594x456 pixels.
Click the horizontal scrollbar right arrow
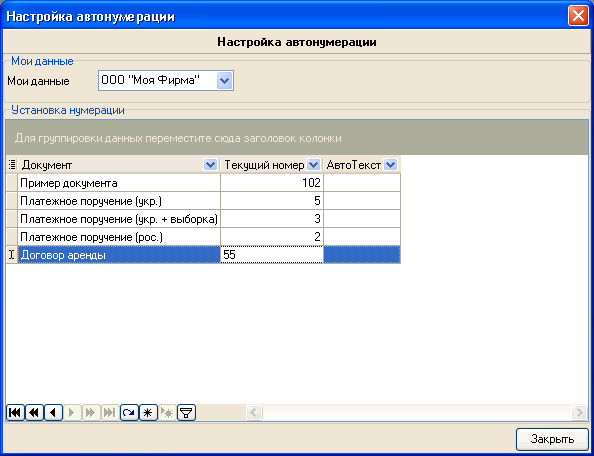(x=579, y=412)
